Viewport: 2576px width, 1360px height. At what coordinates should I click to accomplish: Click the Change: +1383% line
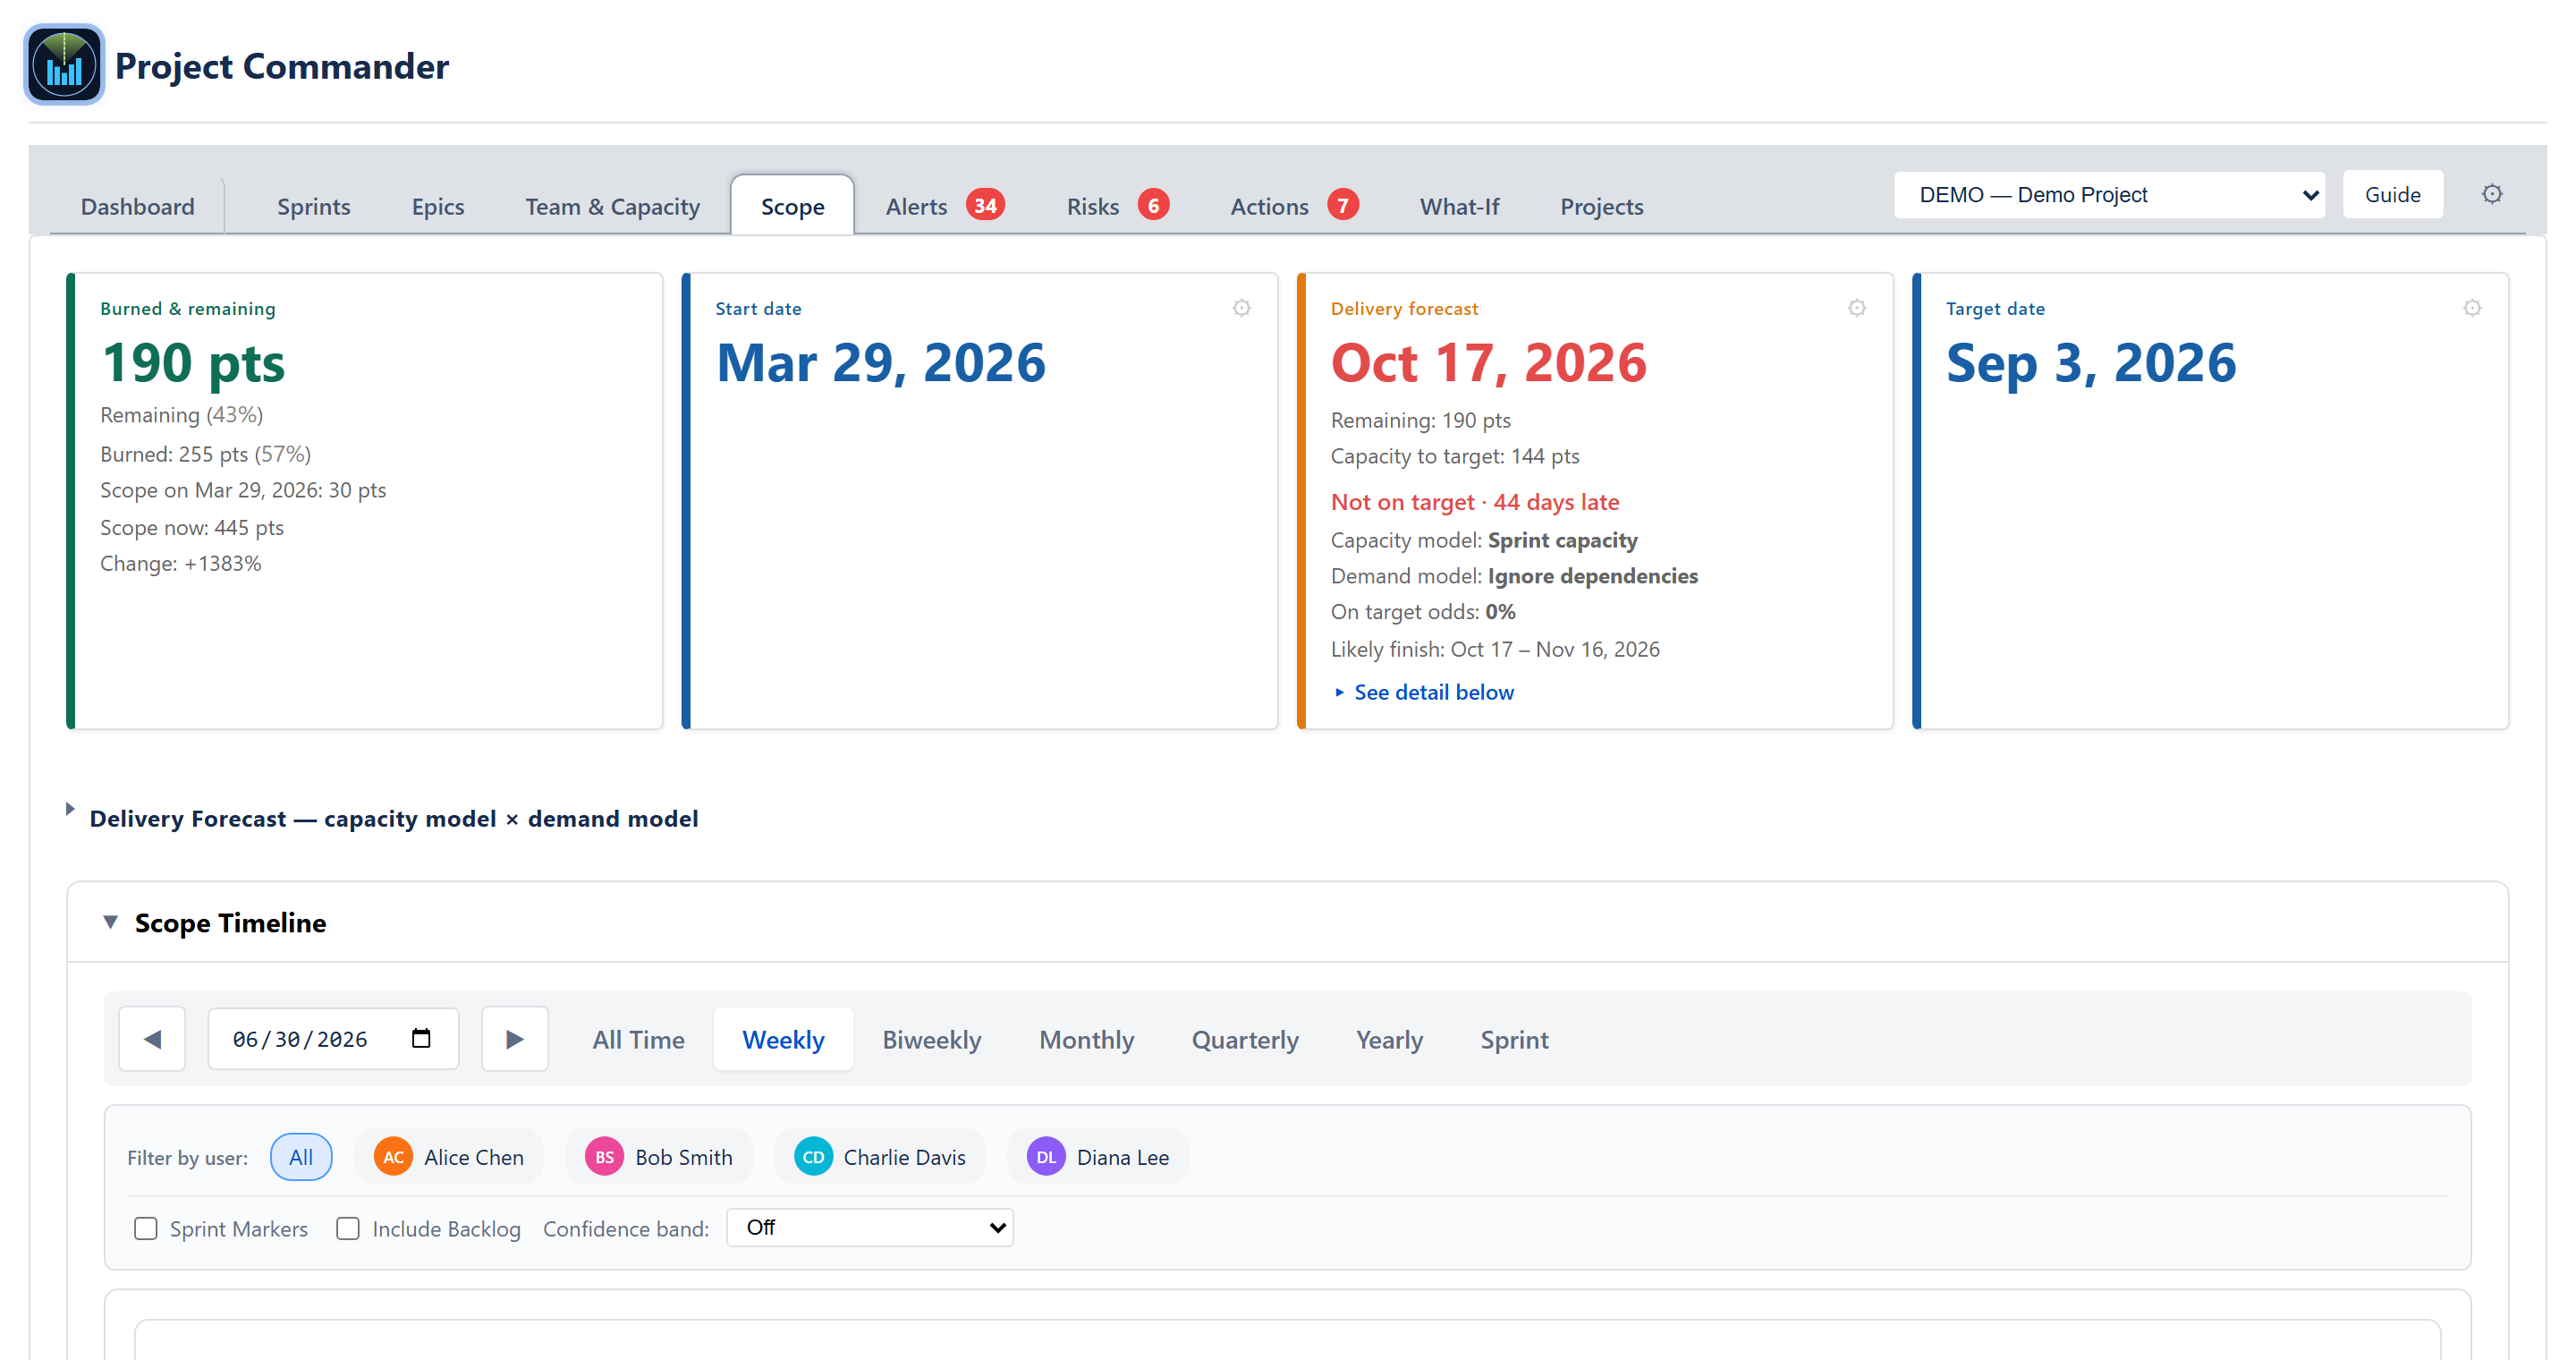tap(181, 563)
